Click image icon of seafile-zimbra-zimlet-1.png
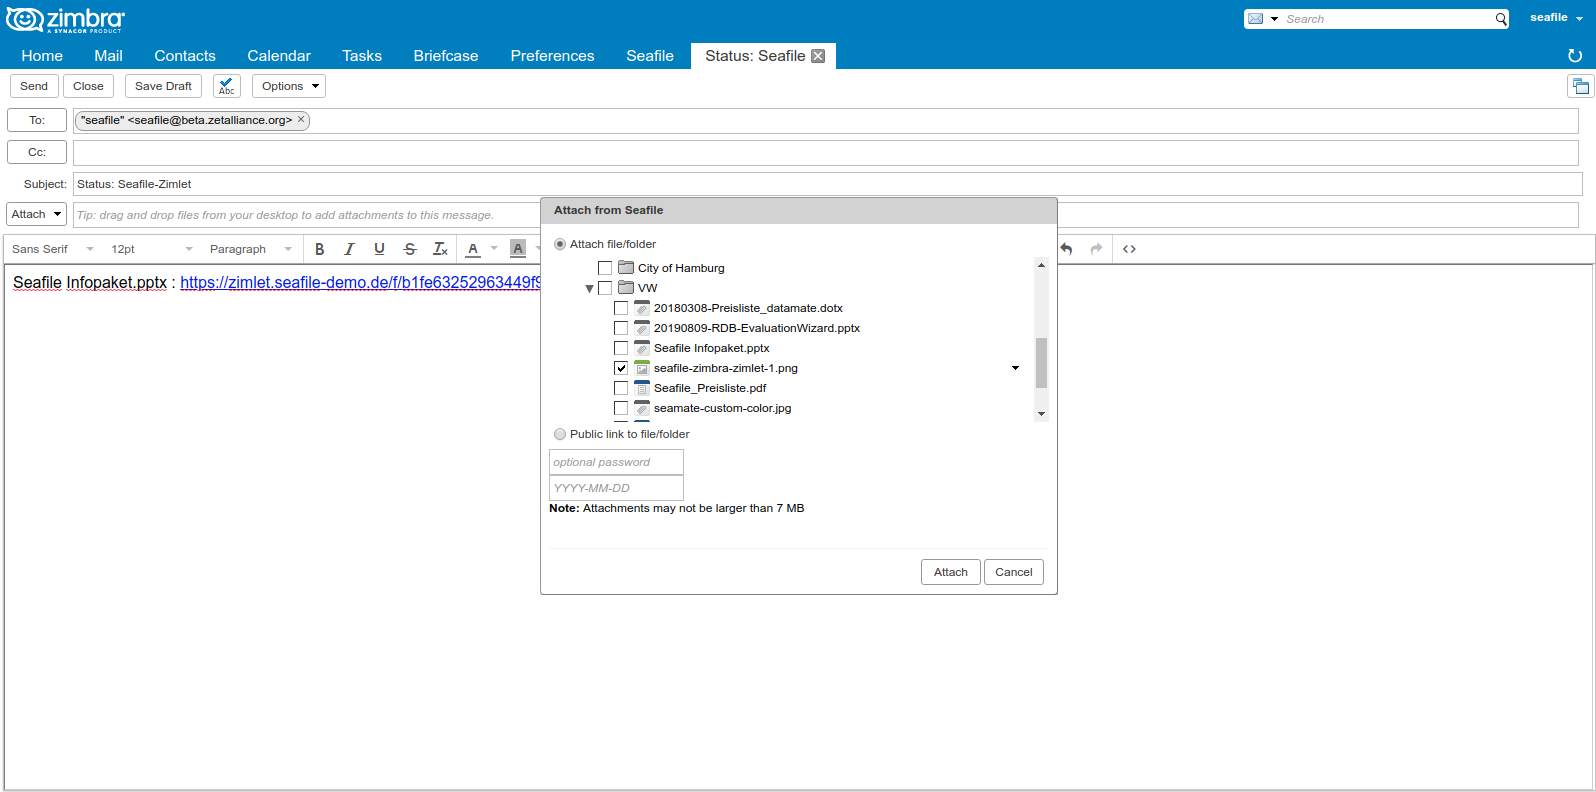The width and height of the screenshot is (1596, 792). coord(642,368)
